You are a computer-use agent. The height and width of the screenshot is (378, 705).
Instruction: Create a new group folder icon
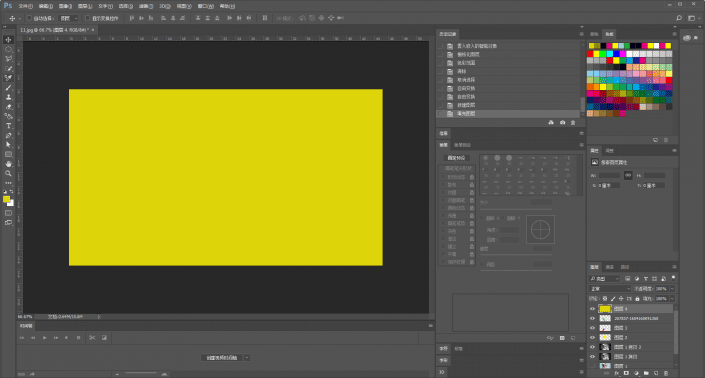pos(646,373)
